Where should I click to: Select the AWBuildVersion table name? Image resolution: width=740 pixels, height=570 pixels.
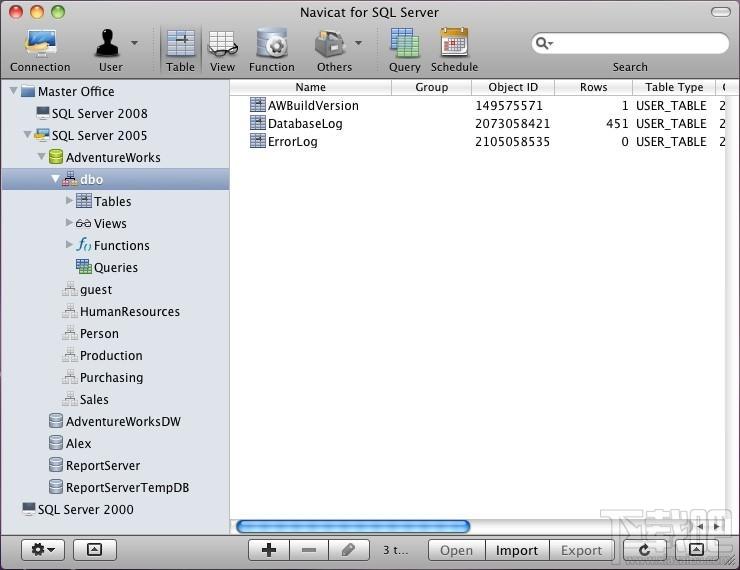pyautogui.click(x=313, y=106)
